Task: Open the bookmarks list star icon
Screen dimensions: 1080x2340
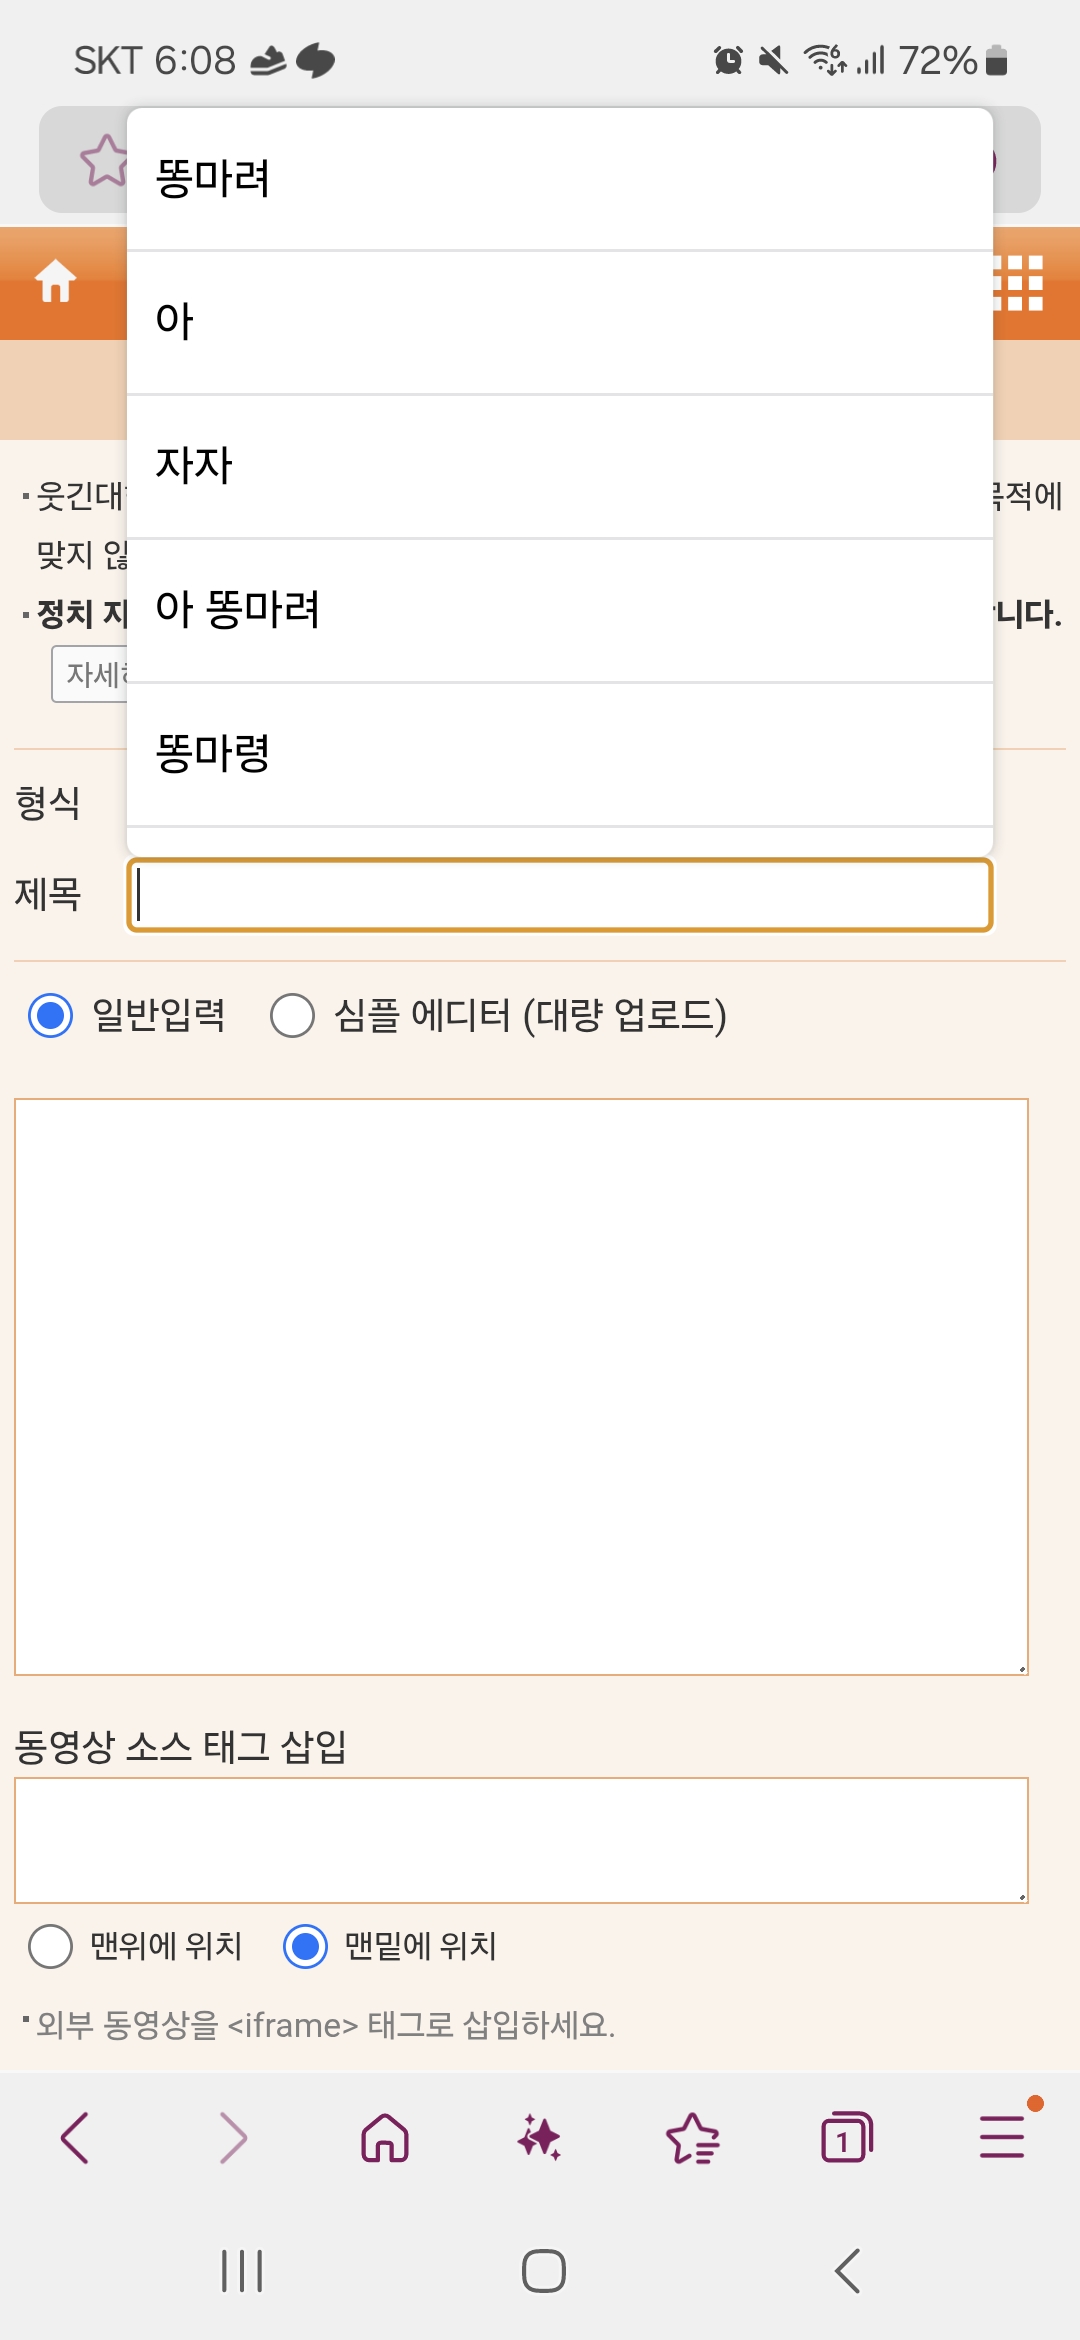Action: 693,2138
